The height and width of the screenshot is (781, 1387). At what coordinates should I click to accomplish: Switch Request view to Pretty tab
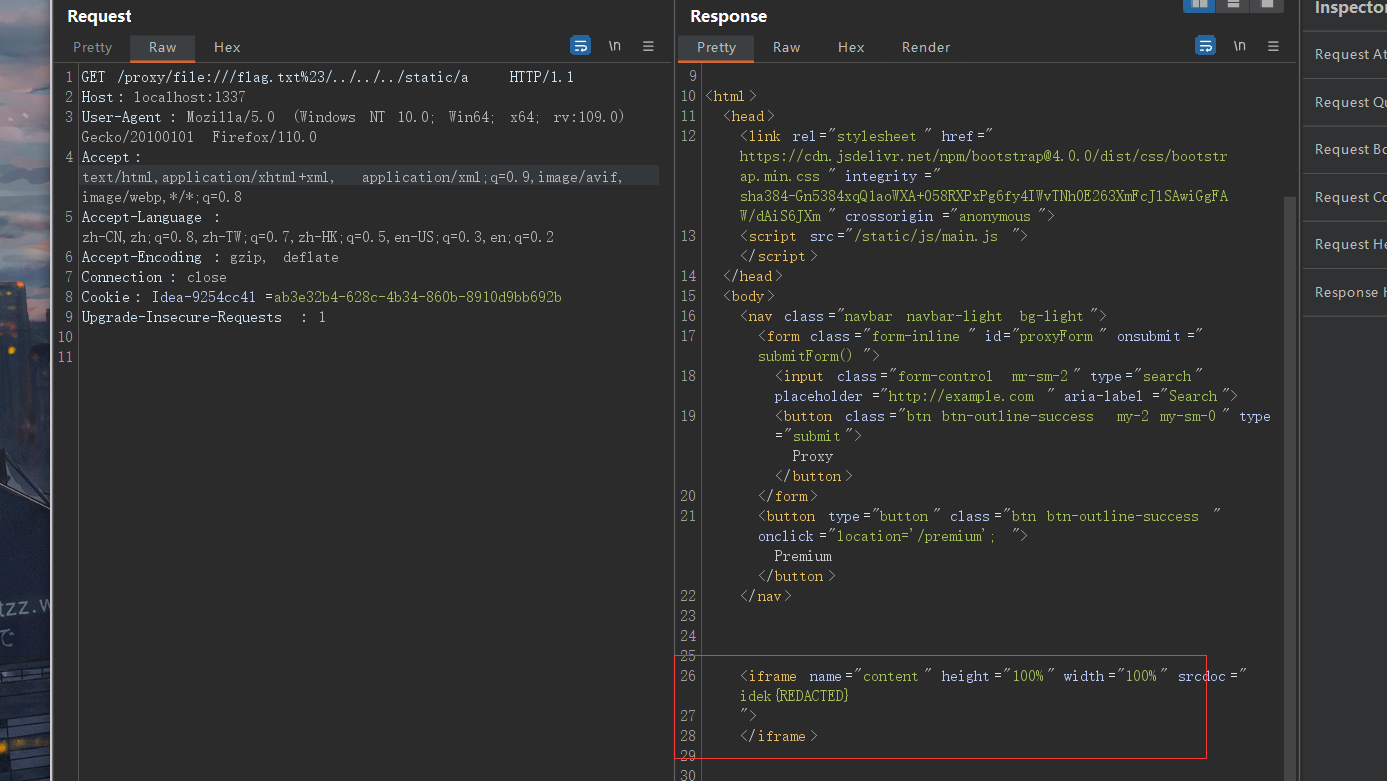92,47
